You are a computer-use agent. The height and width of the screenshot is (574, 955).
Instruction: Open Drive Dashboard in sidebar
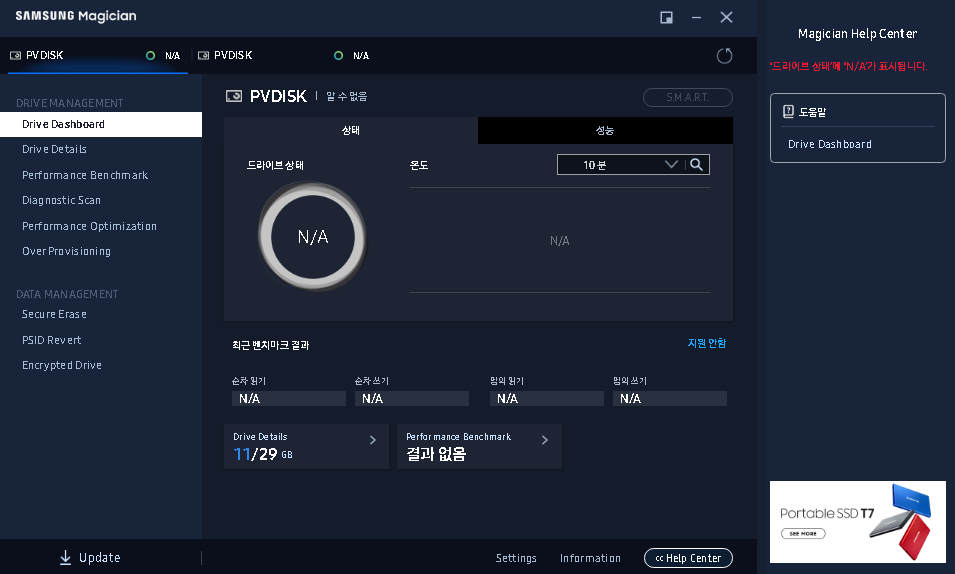pos(101,124)
